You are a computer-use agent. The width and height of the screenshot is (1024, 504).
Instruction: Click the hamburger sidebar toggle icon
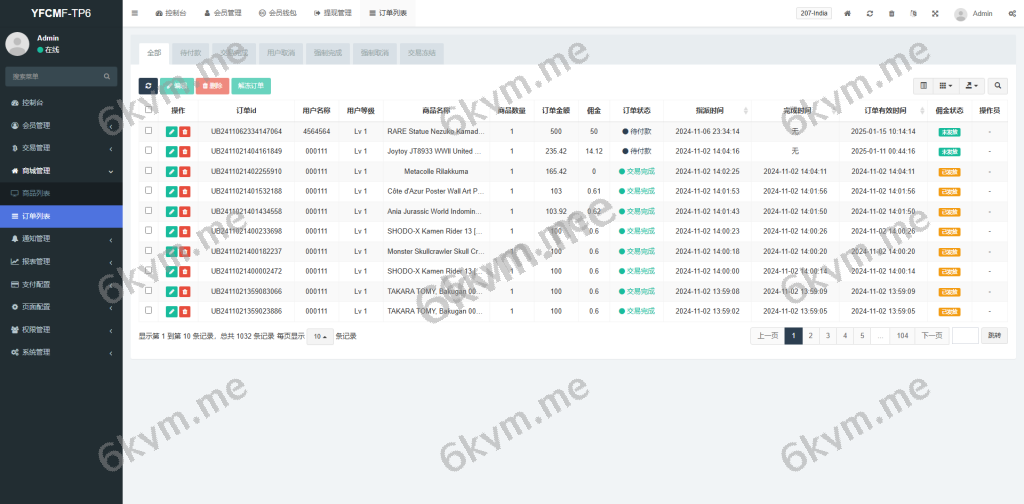pos(135,14)
